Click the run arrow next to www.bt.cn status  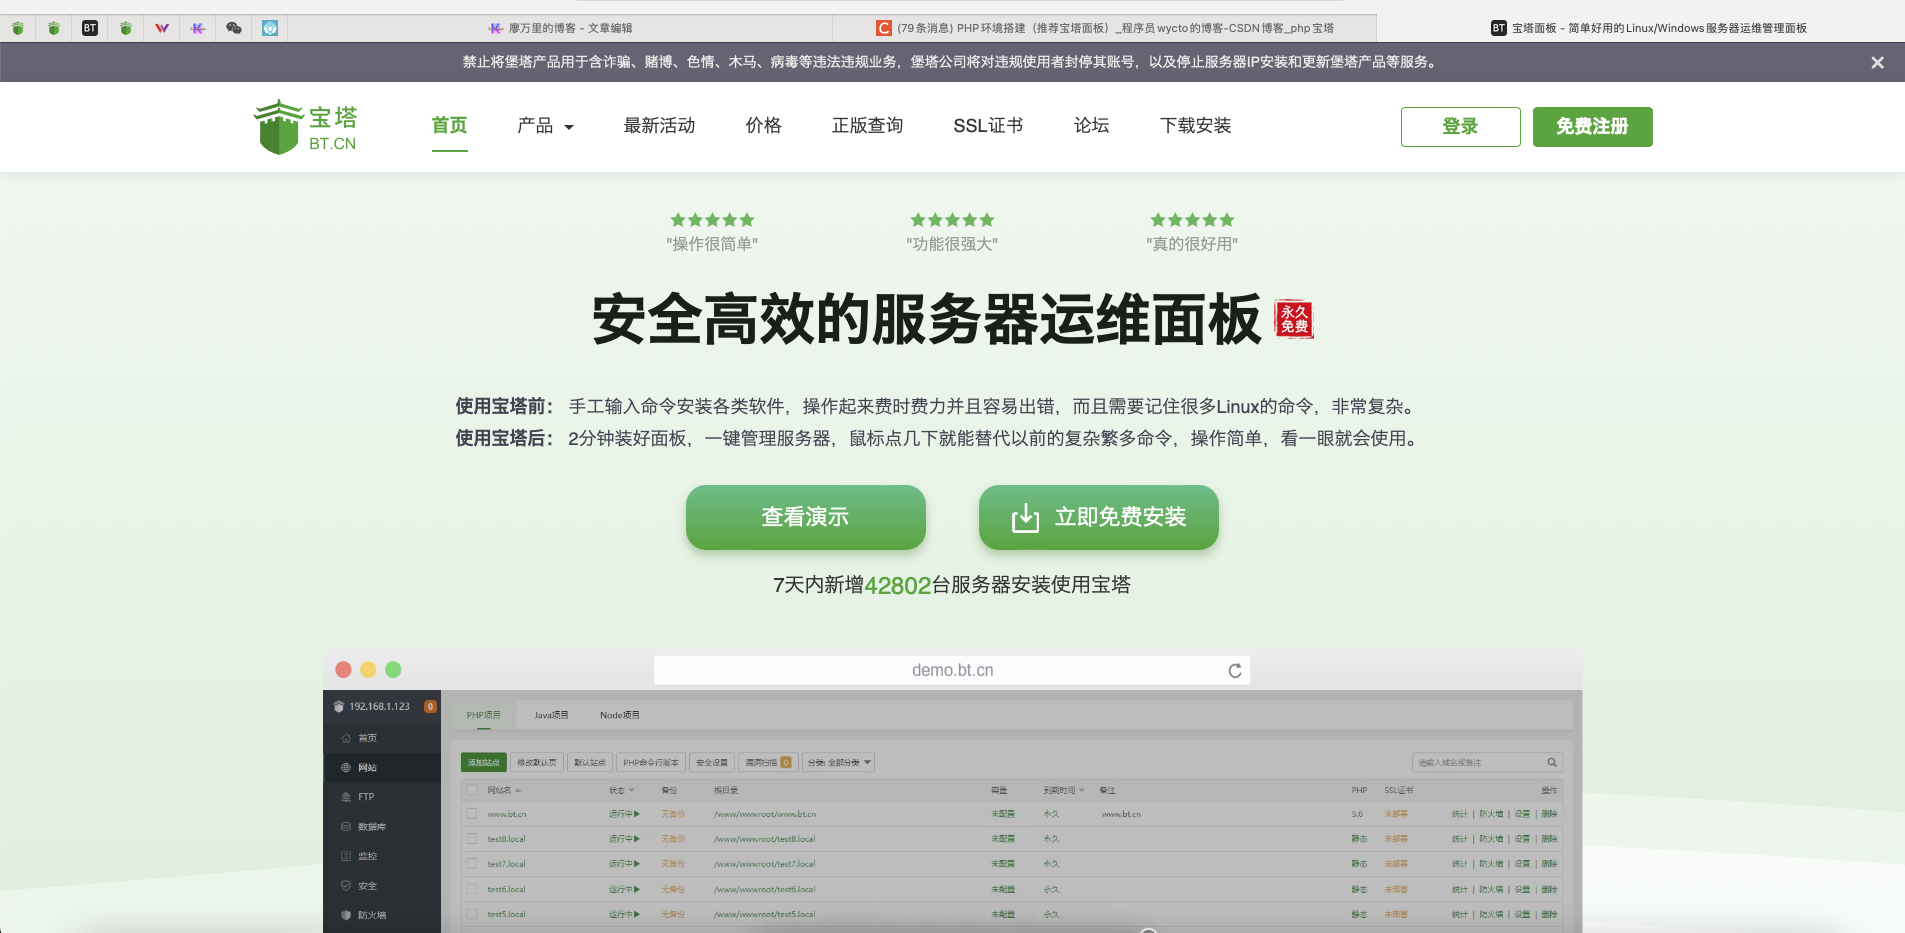pyautogui.click(x=637, y=814)
